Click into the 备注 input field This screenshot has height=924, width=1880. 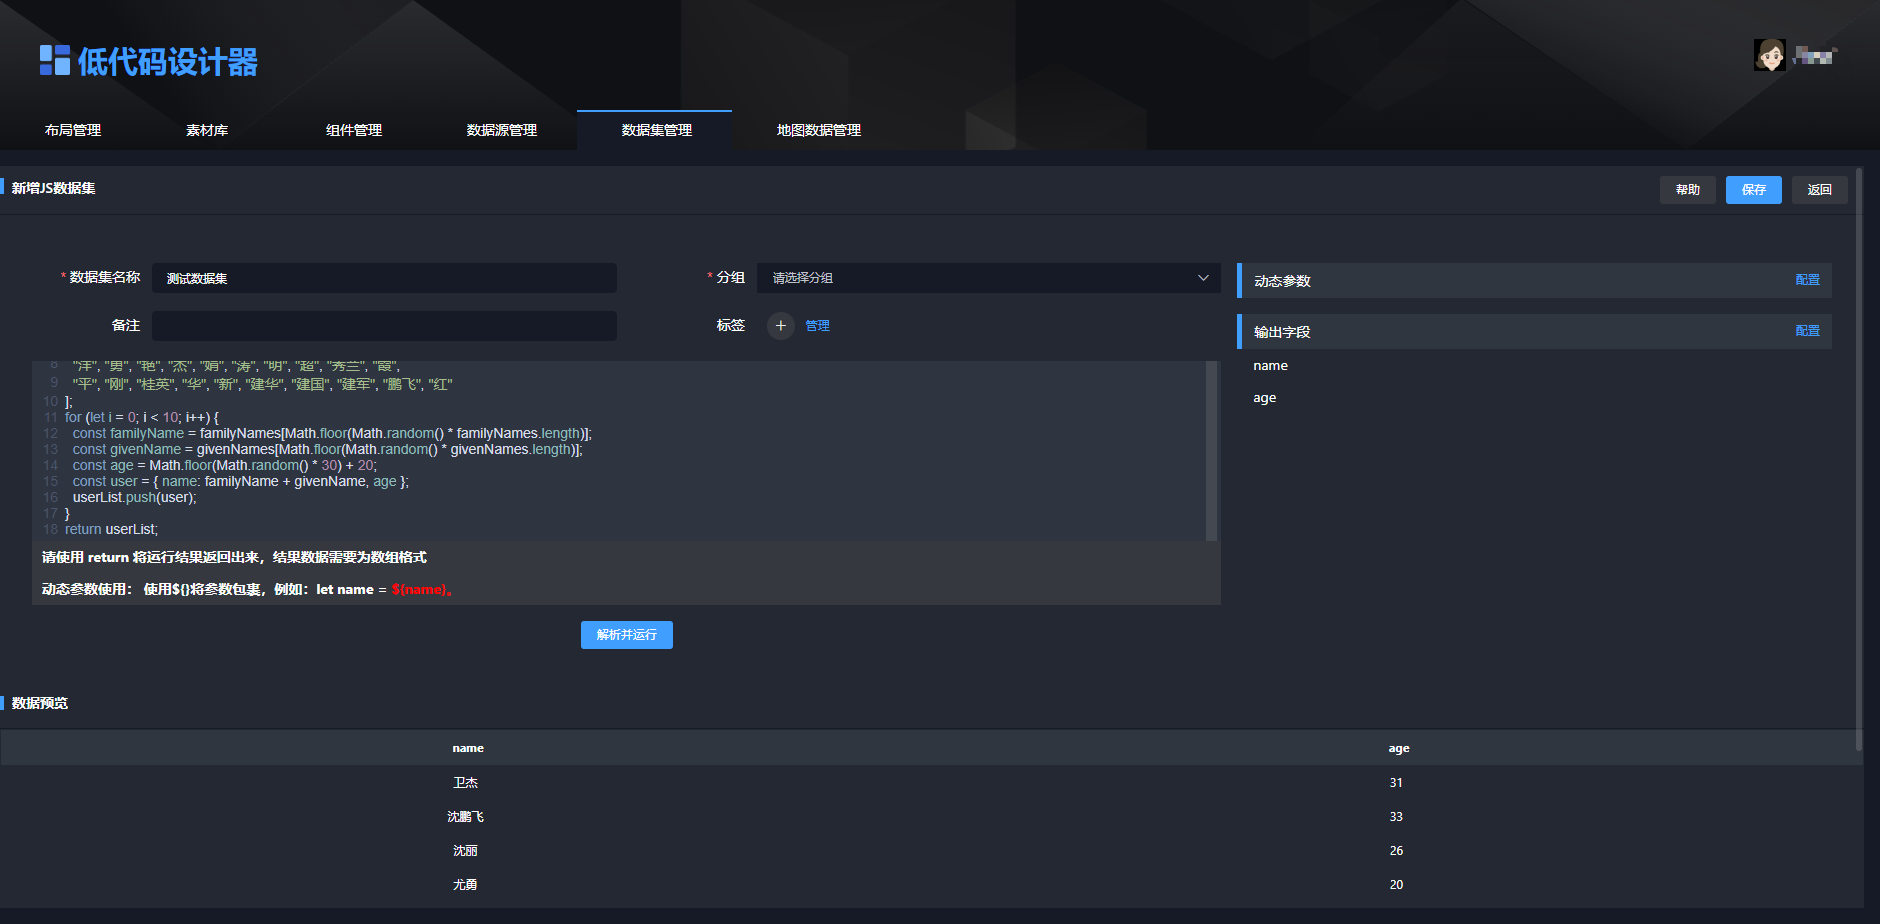384,326
